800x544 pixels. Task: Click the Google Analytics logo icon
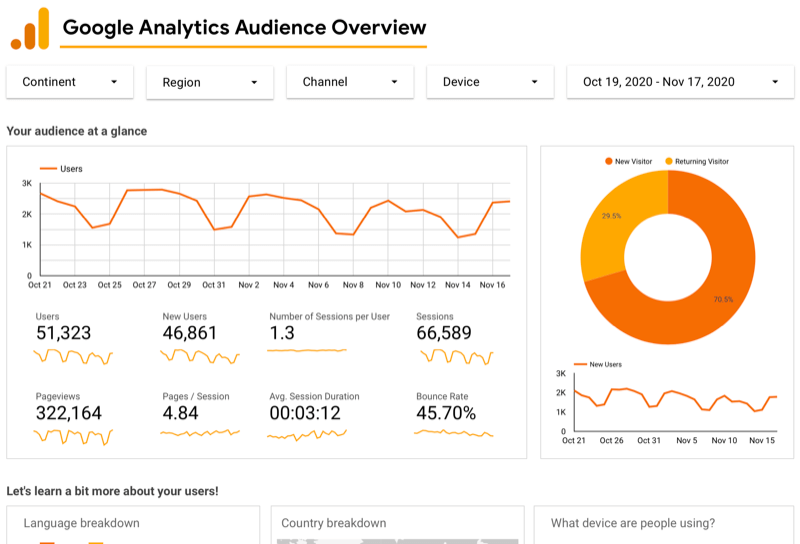point(30,29)
